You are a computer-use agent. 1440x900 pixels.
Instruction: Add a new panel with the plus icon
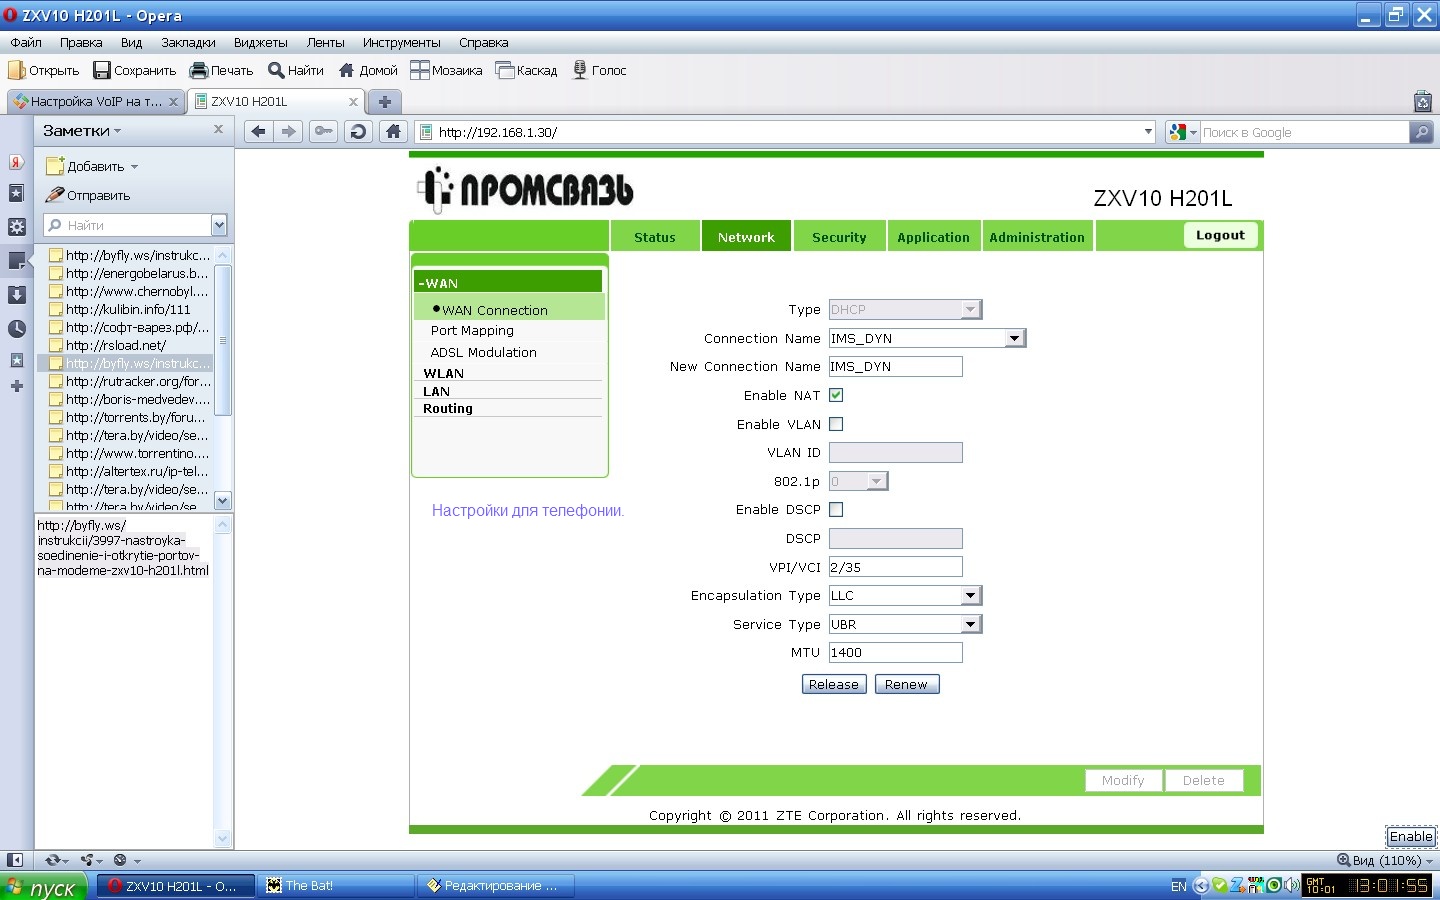pos(16,386)
